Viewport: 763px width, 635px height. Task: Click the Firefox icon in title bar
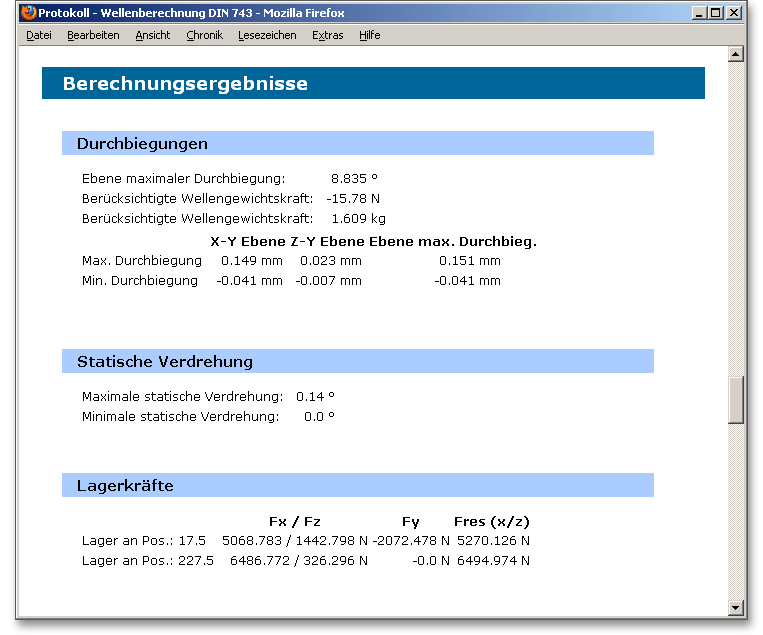click(x=28, y=13)
